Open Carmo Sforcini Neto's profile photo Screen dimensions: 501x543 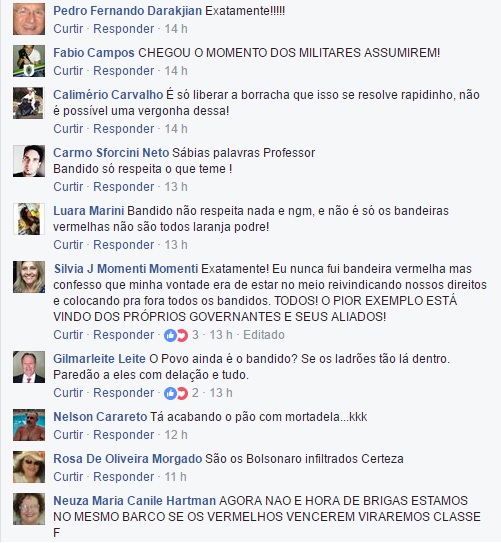pyautogui.click(x=29, y=161)
